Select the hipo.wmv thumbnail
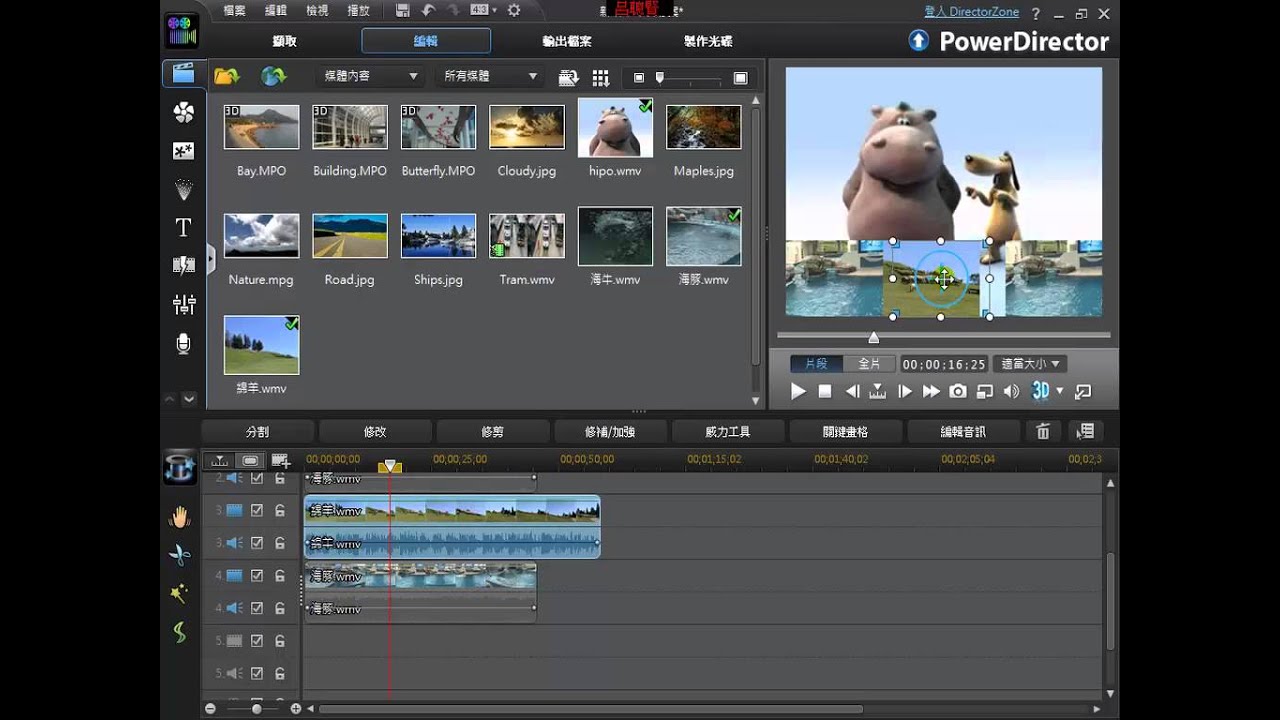 (615, 128)
